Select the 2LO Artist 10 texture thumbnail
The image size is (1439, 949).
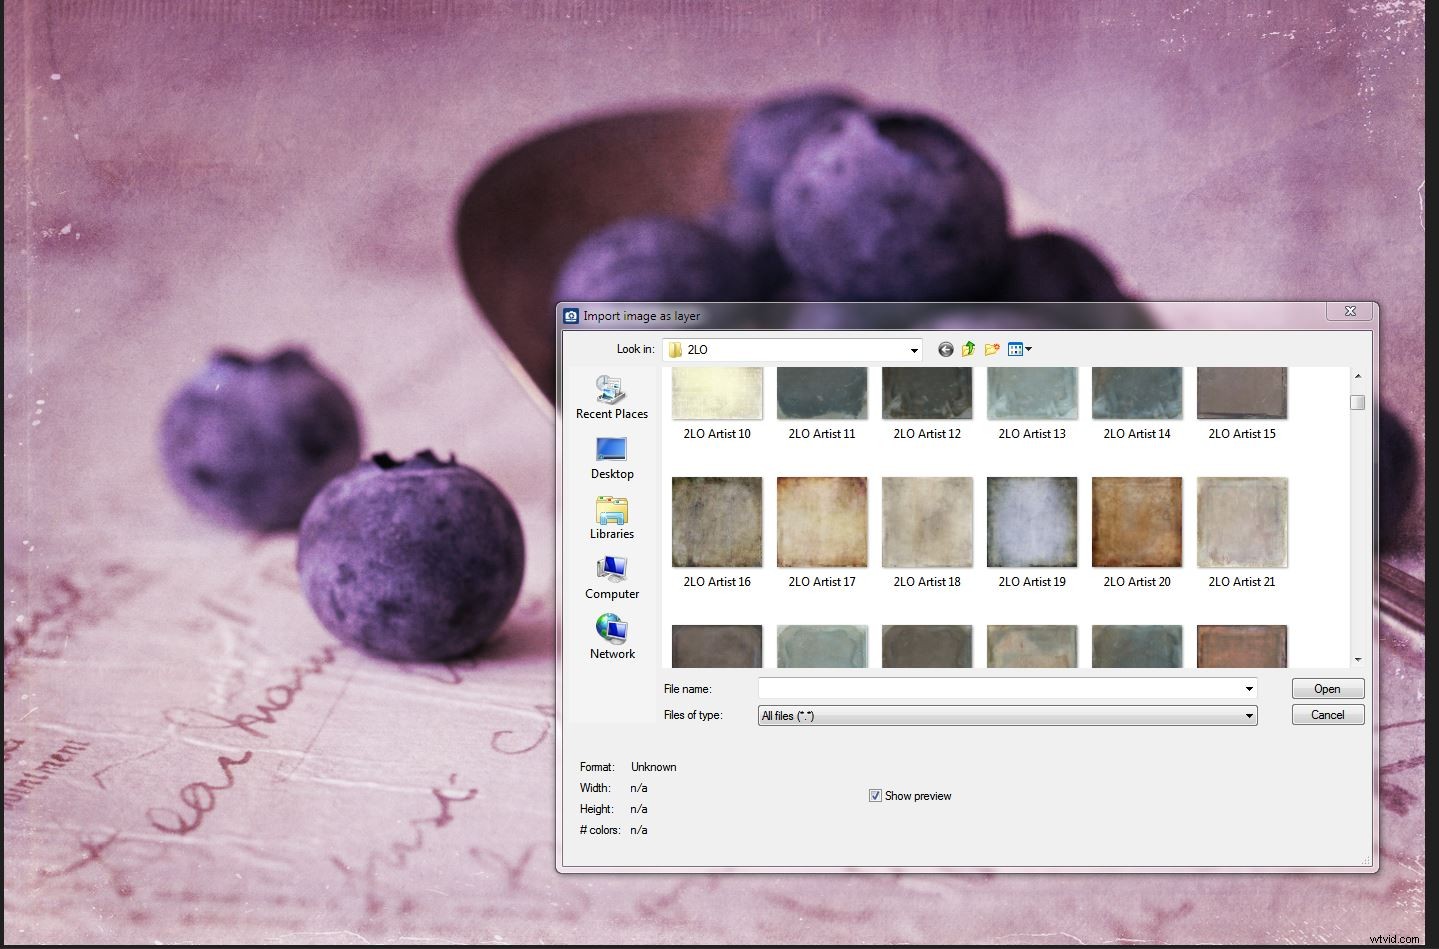716,392
